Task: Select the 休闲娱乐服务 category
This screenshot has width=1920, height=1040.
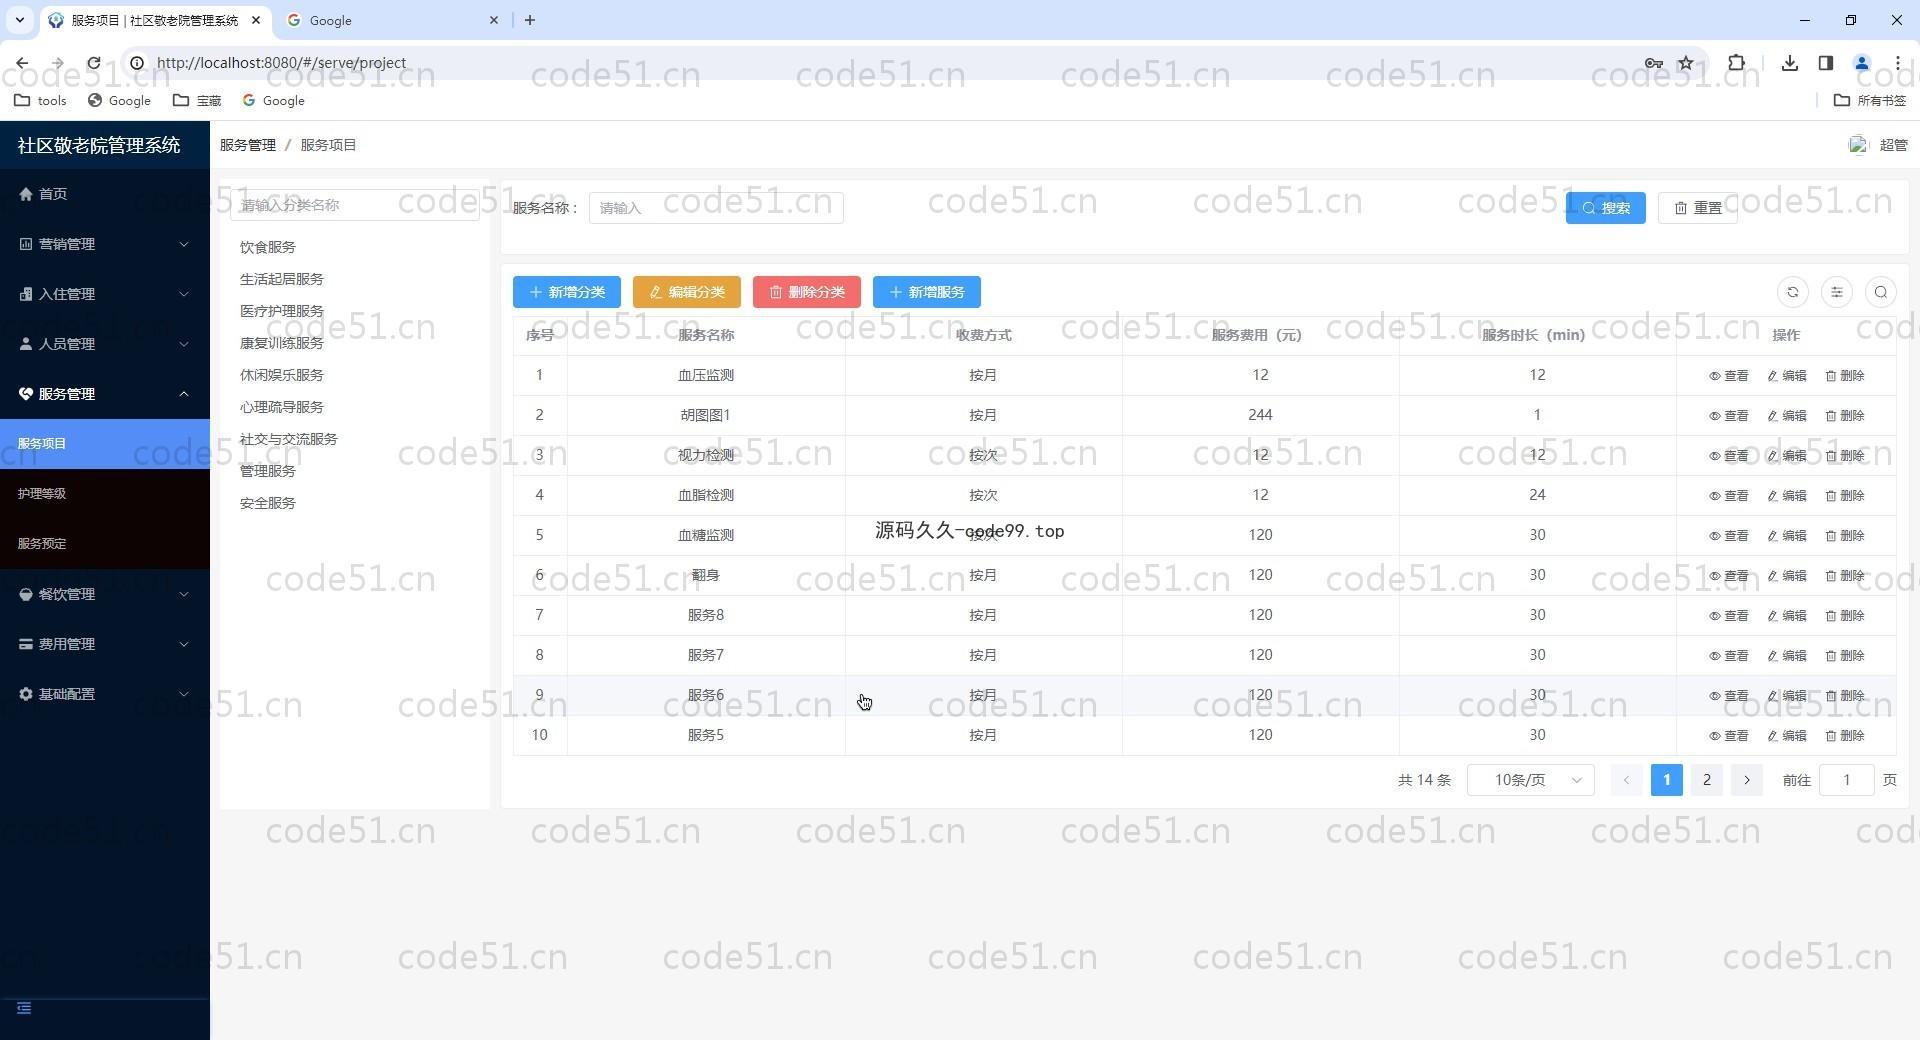Action: 282,375
